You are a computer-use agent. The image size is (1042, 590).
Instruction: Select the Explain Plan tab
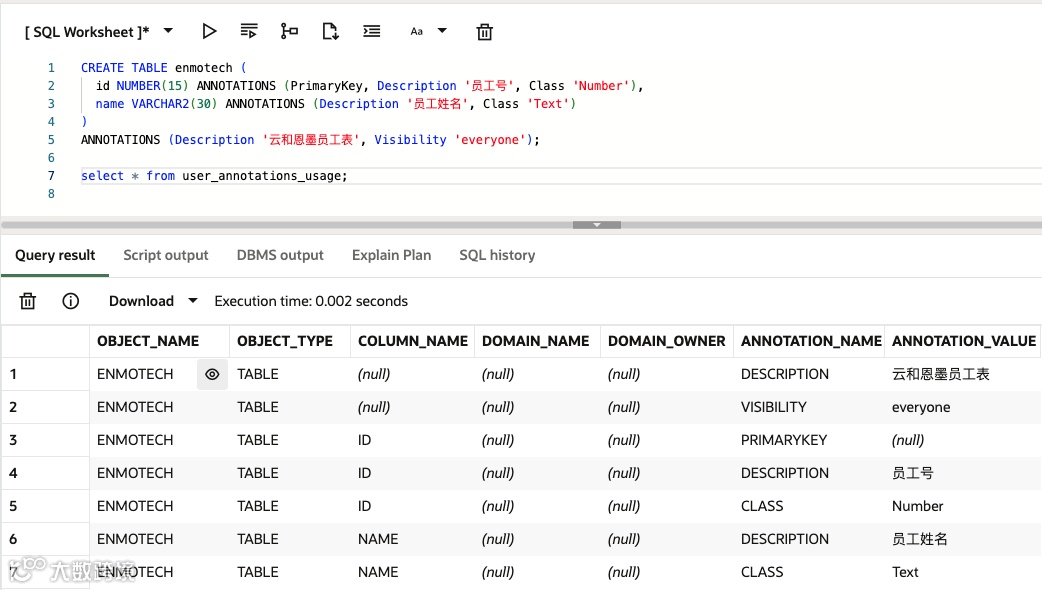(391, 255)
